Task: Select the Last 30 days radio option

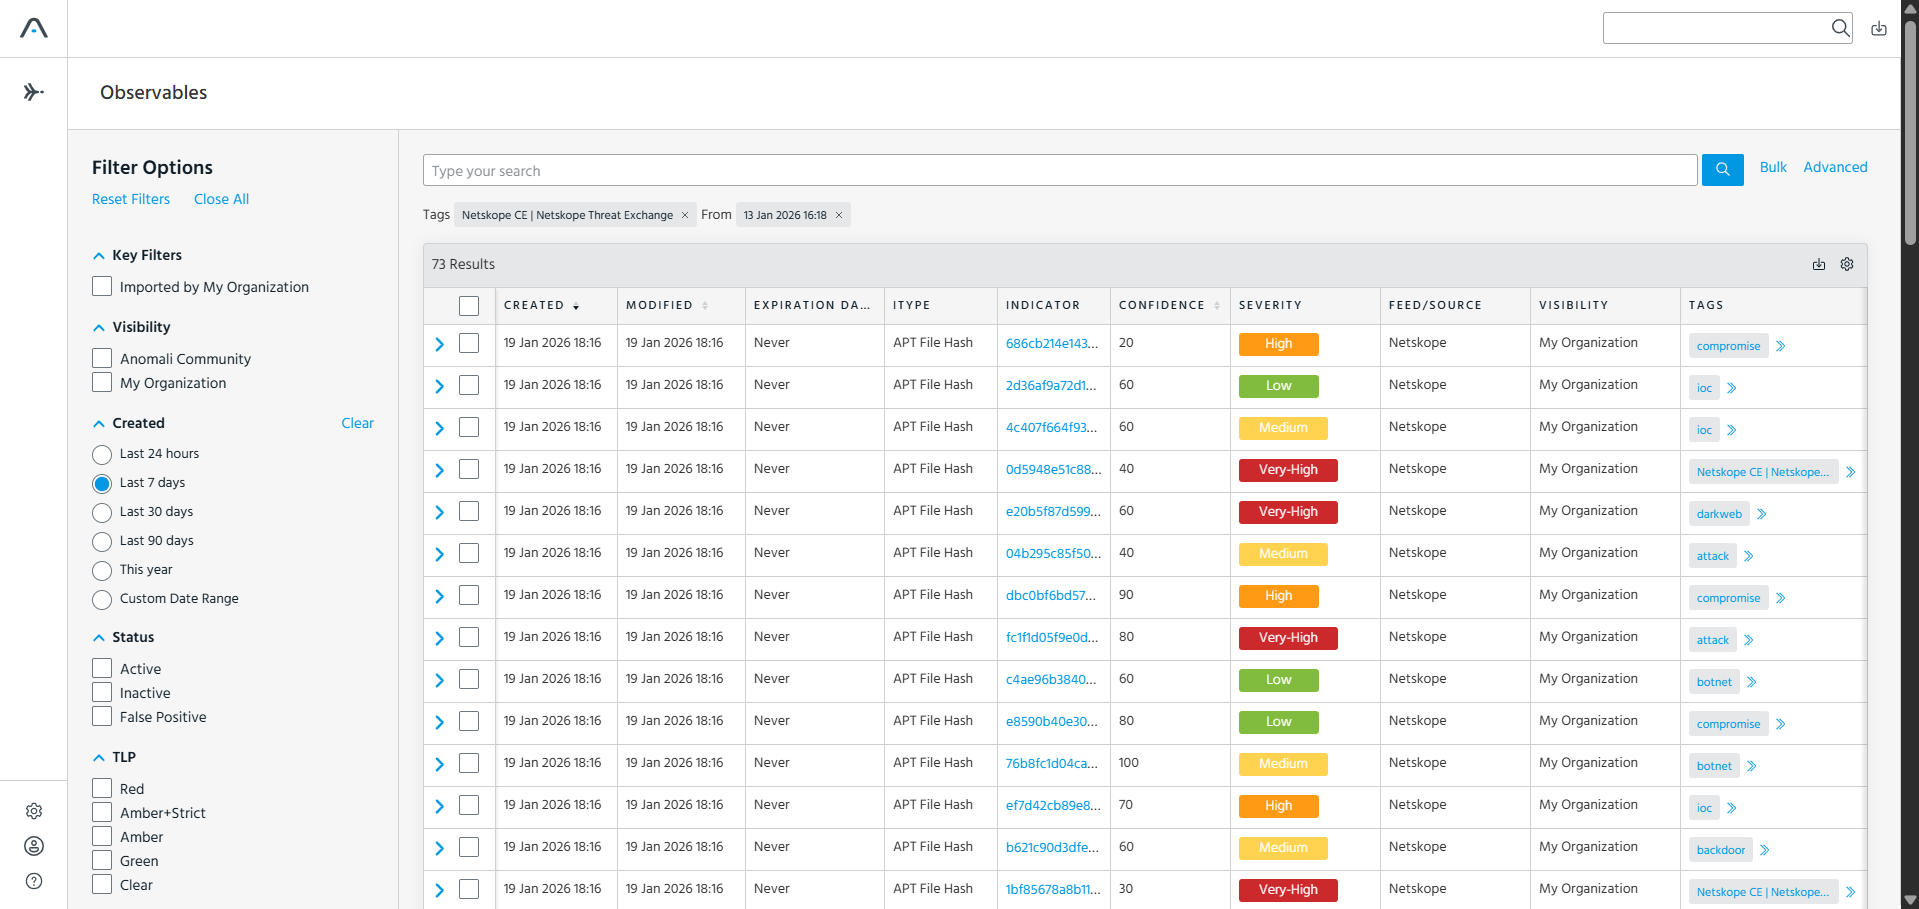Action: coord(102,513)
